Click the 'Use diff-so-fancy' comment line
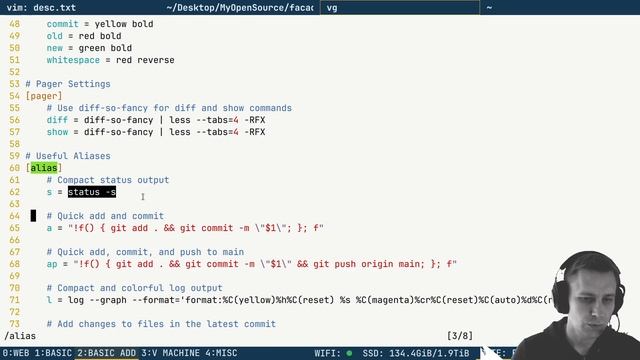This screenshot has height=360, width=640. (x=169, y=108)
